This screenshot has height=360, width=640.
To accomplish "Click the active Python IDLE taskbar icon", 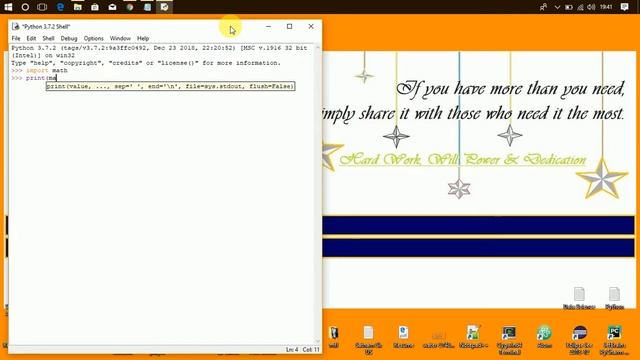I will point(164,7).
